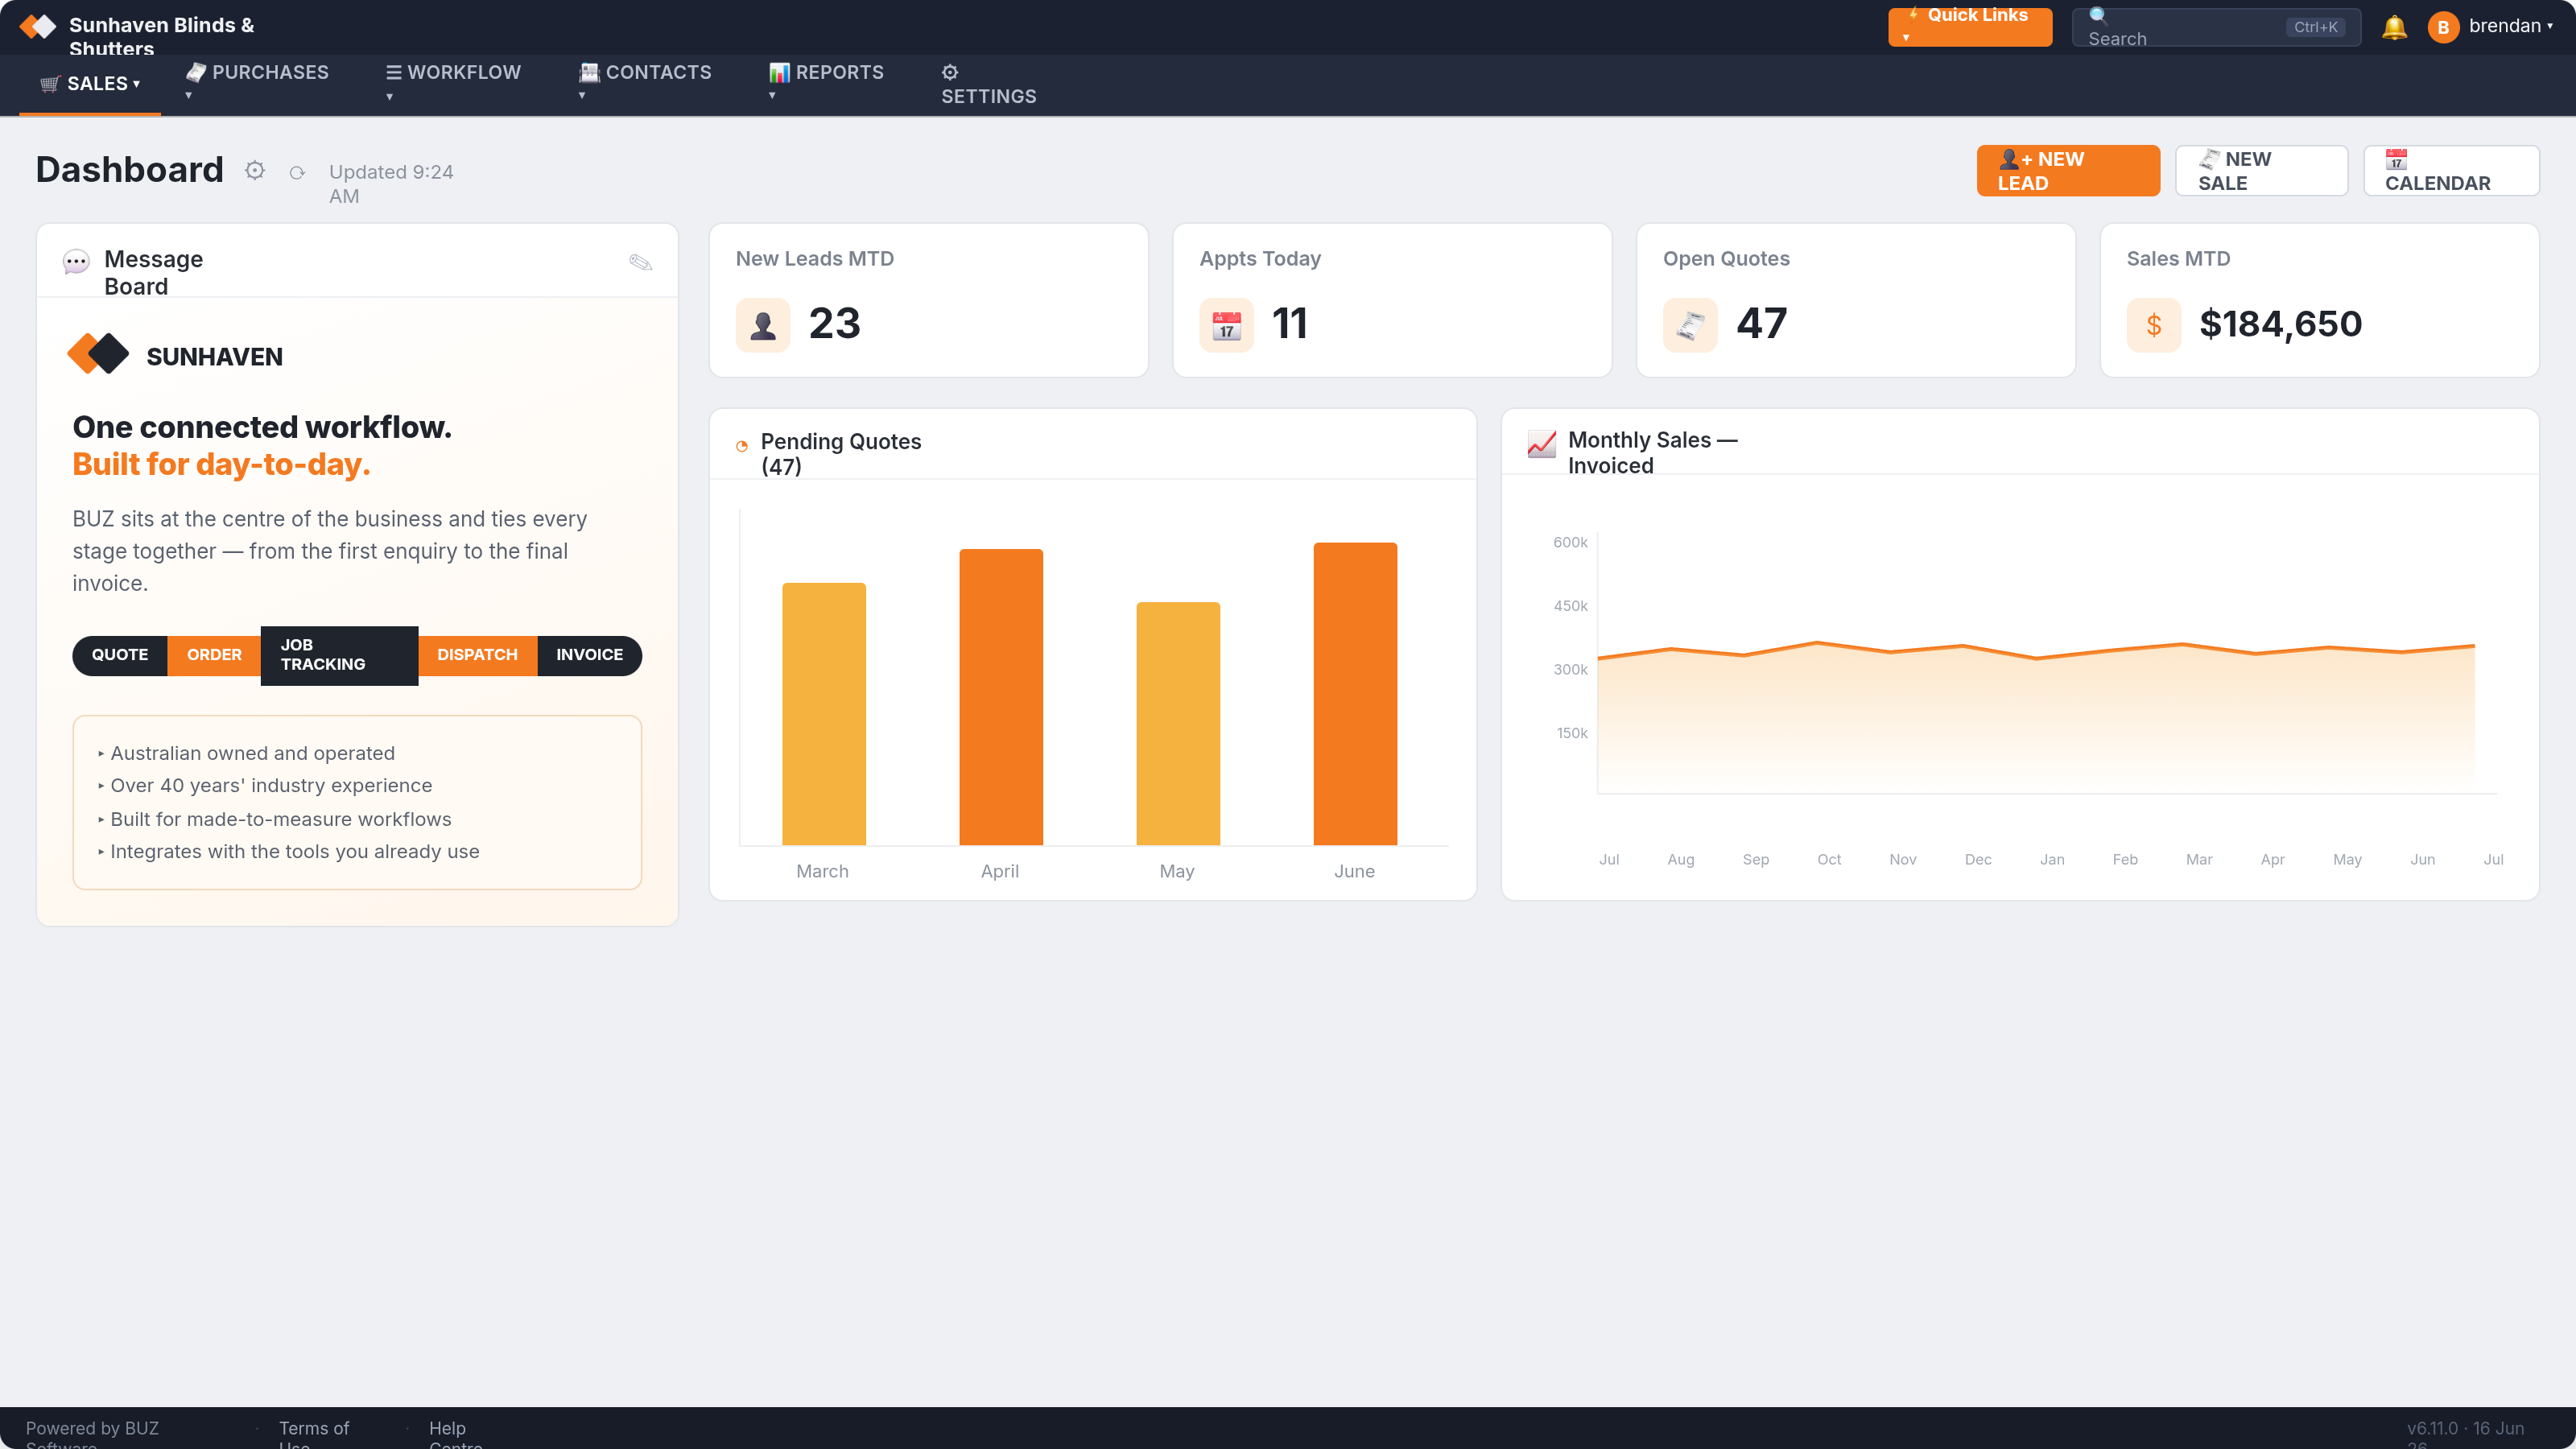Open the notifications bell
The image size is (2576, 1449).
2394,27
